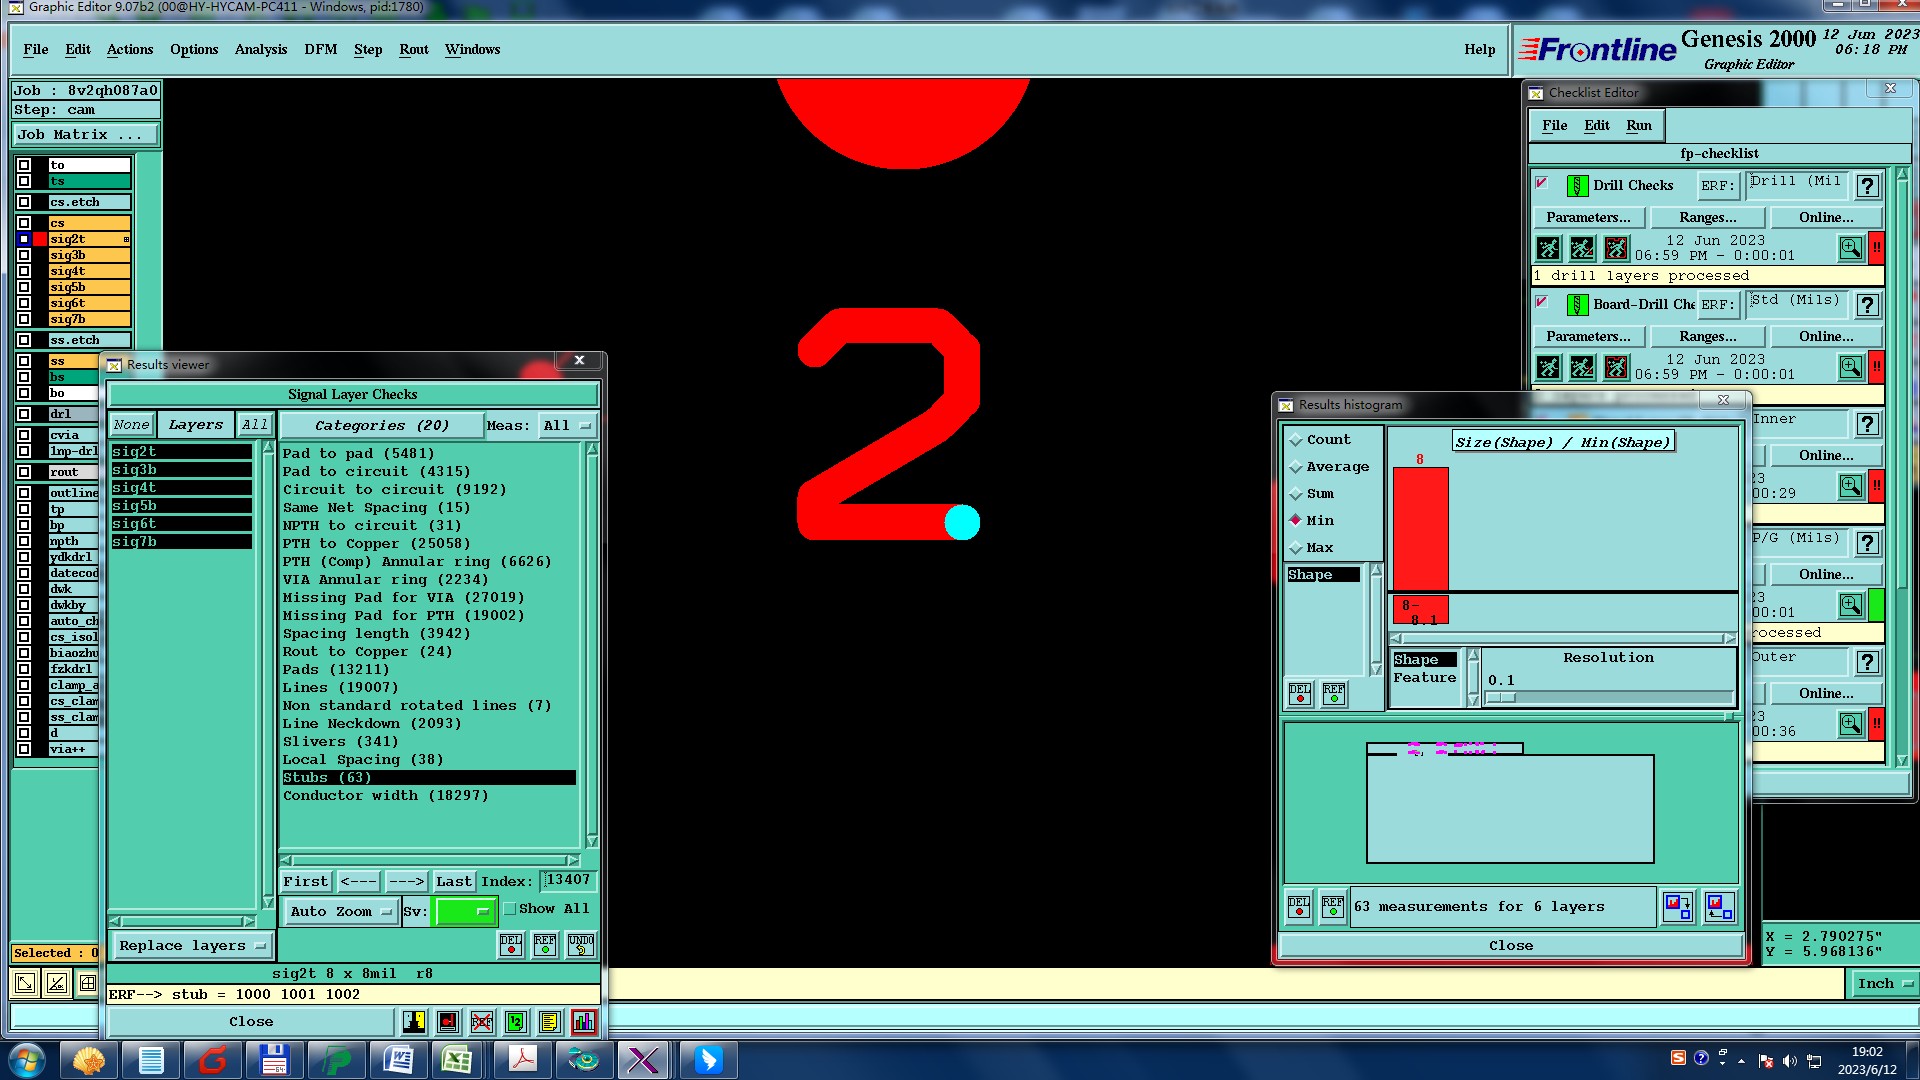Open the Auto Zoom dropdown

tap(340, 911)
